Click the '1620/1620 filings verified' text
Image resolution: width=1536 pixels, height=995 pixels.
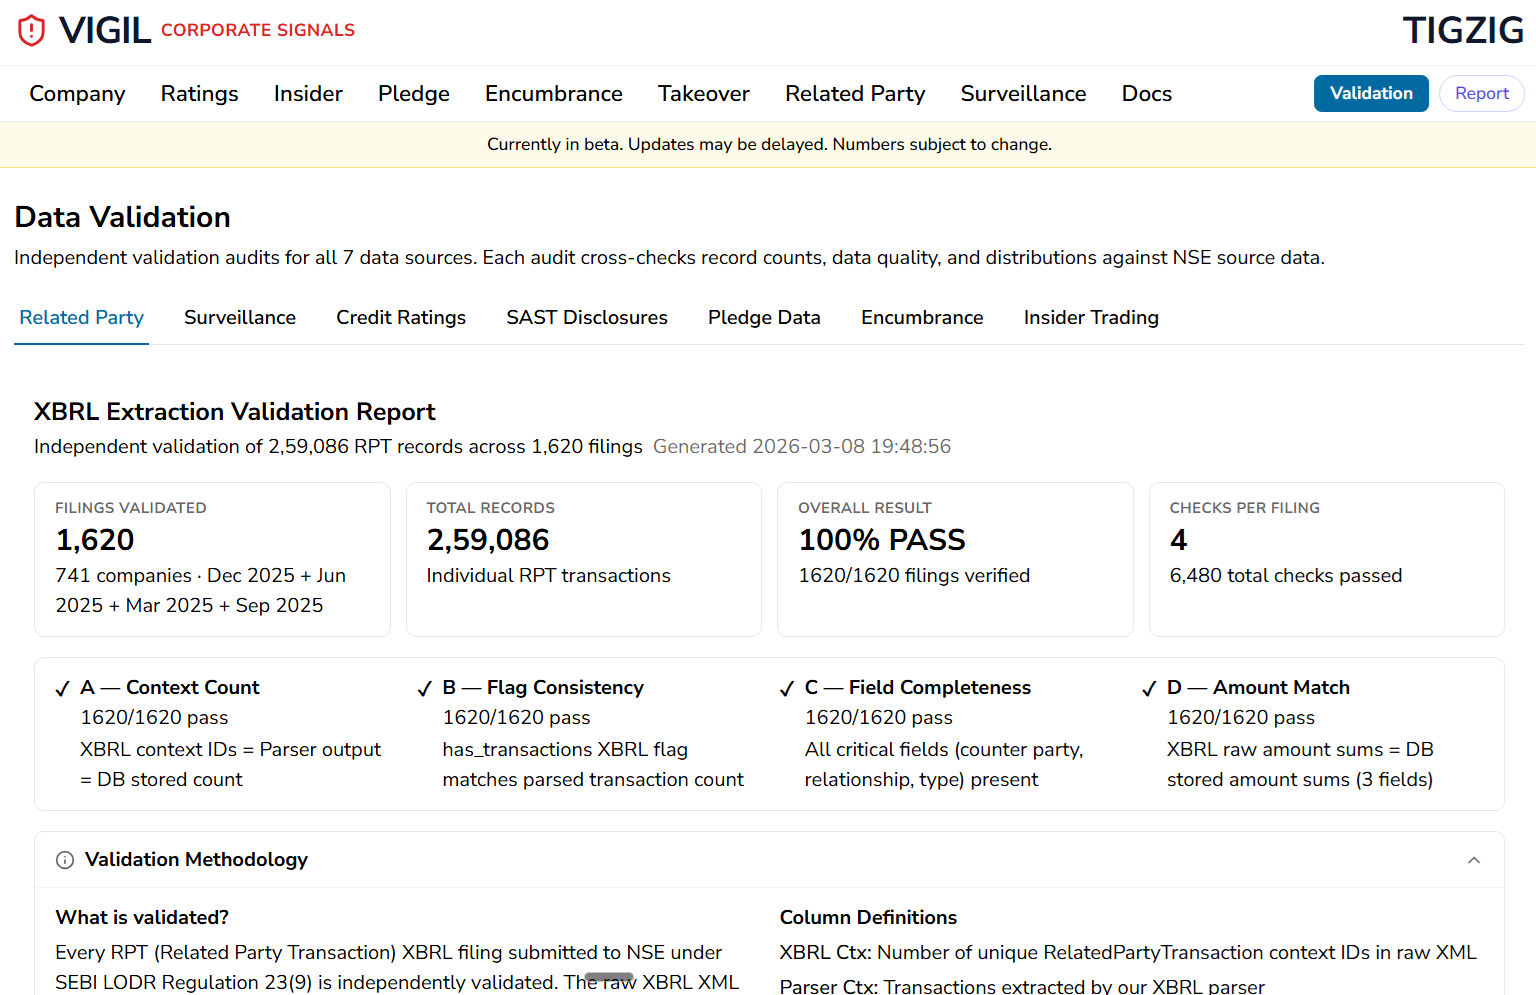pyautogui.click(x=914, y=576)
